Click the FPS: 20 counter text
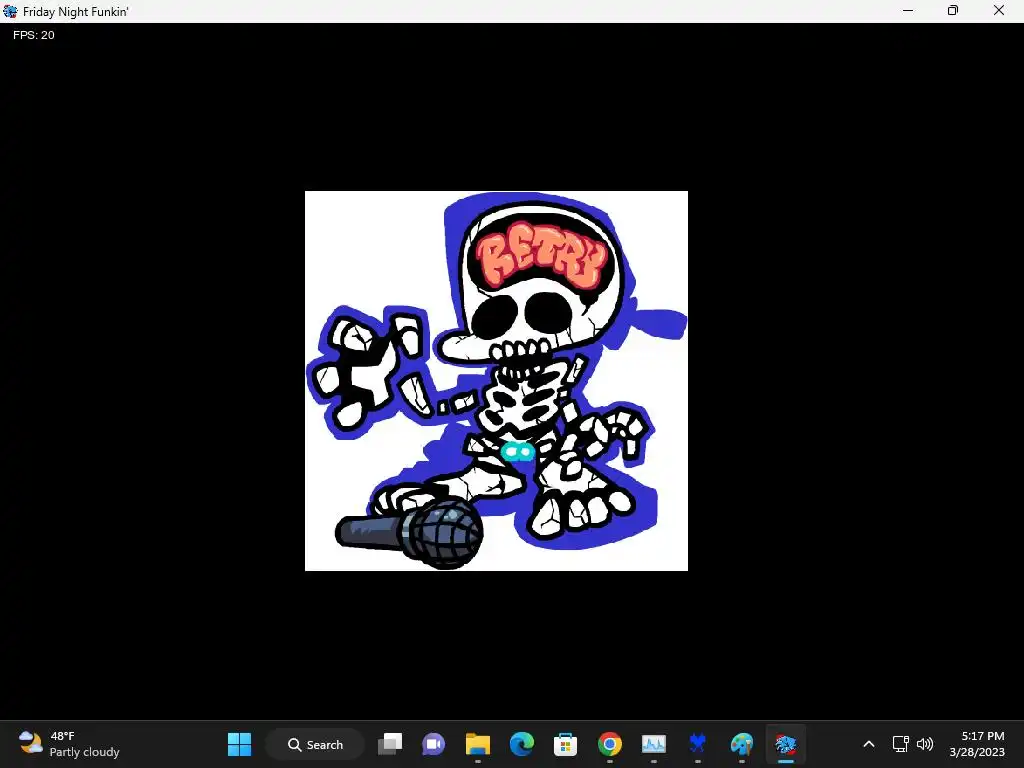Screen dimensions: 1024x768 tap(33, 35)
